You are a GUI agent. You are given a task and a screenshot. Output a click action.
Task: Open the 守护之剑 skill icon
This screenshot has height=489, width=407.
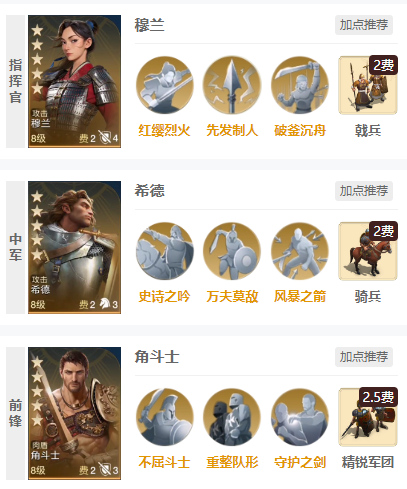pyautogui.click(x=300, y=417)
